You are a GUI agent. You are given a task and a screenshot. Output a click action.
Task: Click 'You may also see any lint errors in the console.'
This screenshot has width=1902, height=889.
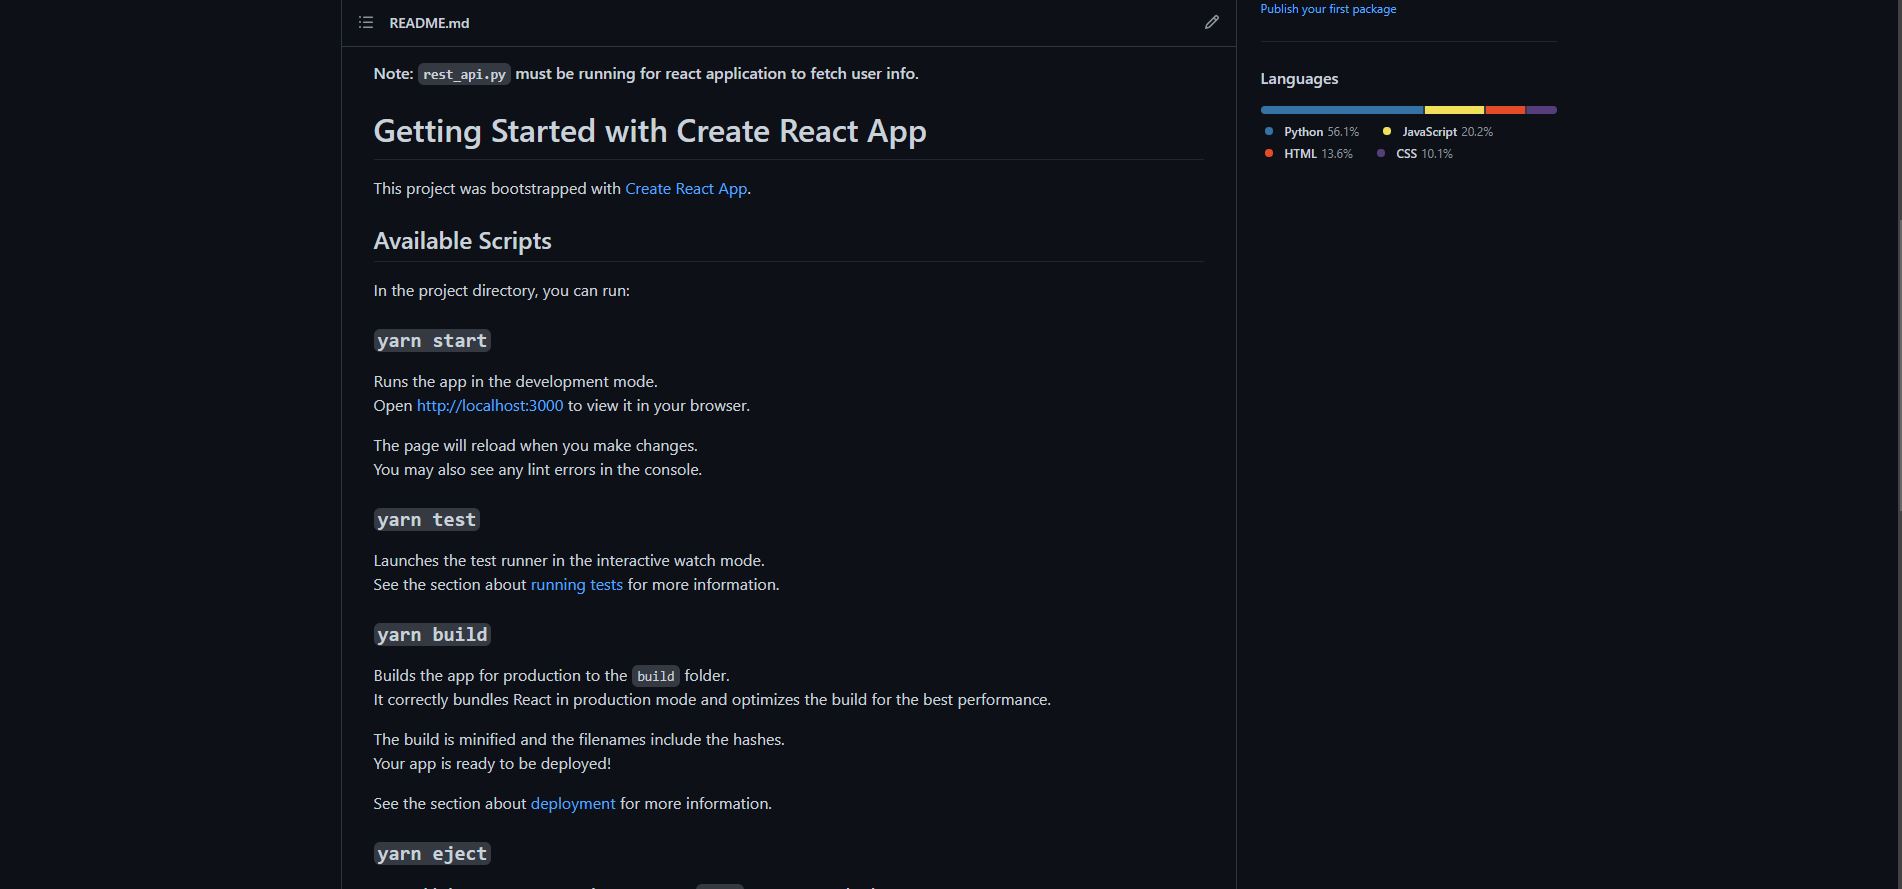[x=538, y=469]
